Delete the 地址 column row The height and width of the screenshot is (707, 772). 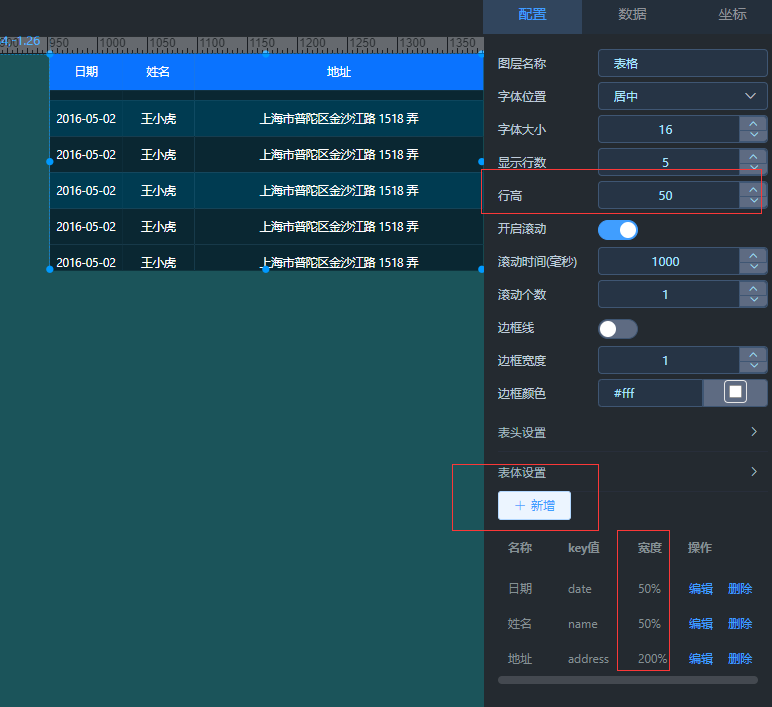click(740, 659)
